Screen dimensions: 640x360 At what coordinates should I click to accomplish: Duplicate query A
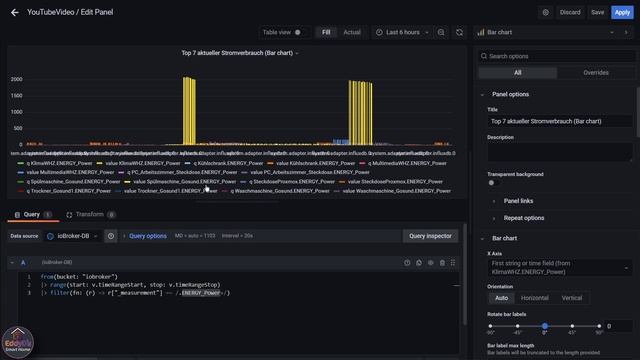[x=419, y=263]
